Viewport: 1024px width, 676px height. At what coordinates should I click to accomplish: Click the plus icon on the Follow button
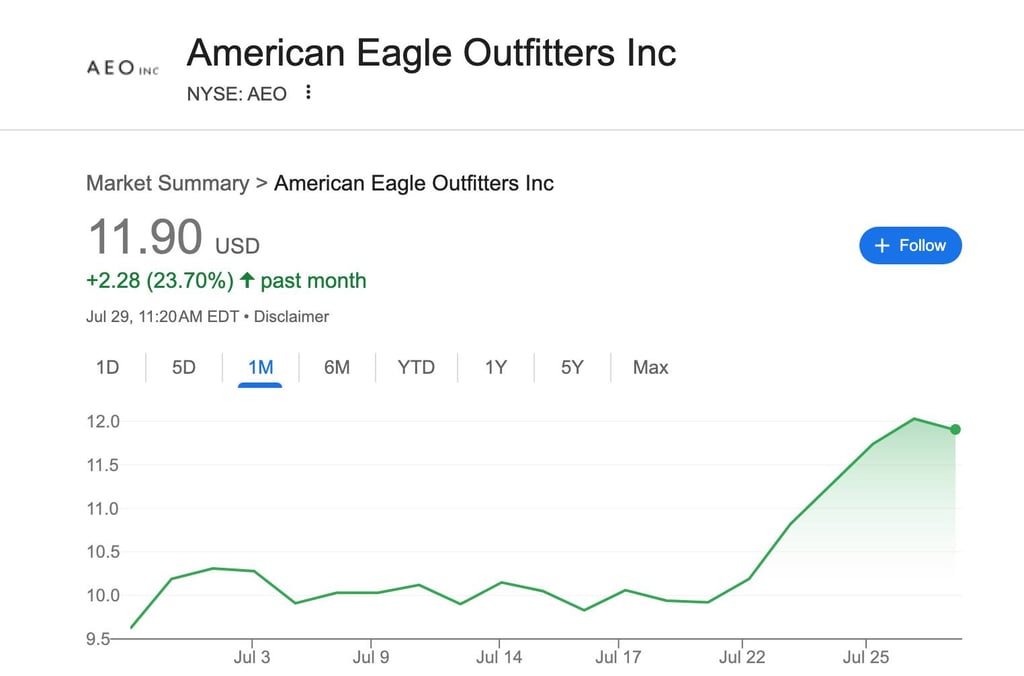(x=882, y=246)
